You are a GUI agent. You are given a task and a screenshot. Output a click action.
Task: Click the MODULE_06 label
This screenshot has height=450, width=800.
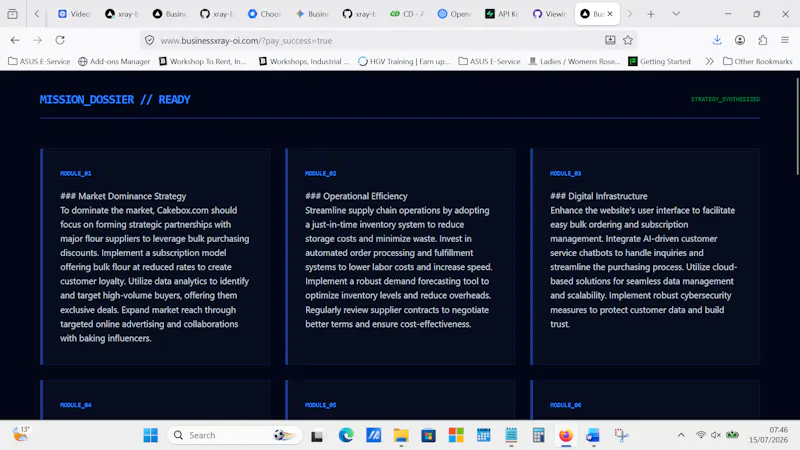tap(565, 405)
